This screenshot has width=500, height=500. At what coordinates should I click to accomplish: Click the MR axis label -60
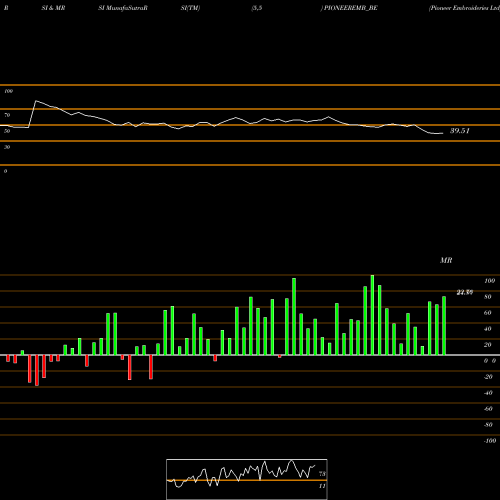point(488,409)
